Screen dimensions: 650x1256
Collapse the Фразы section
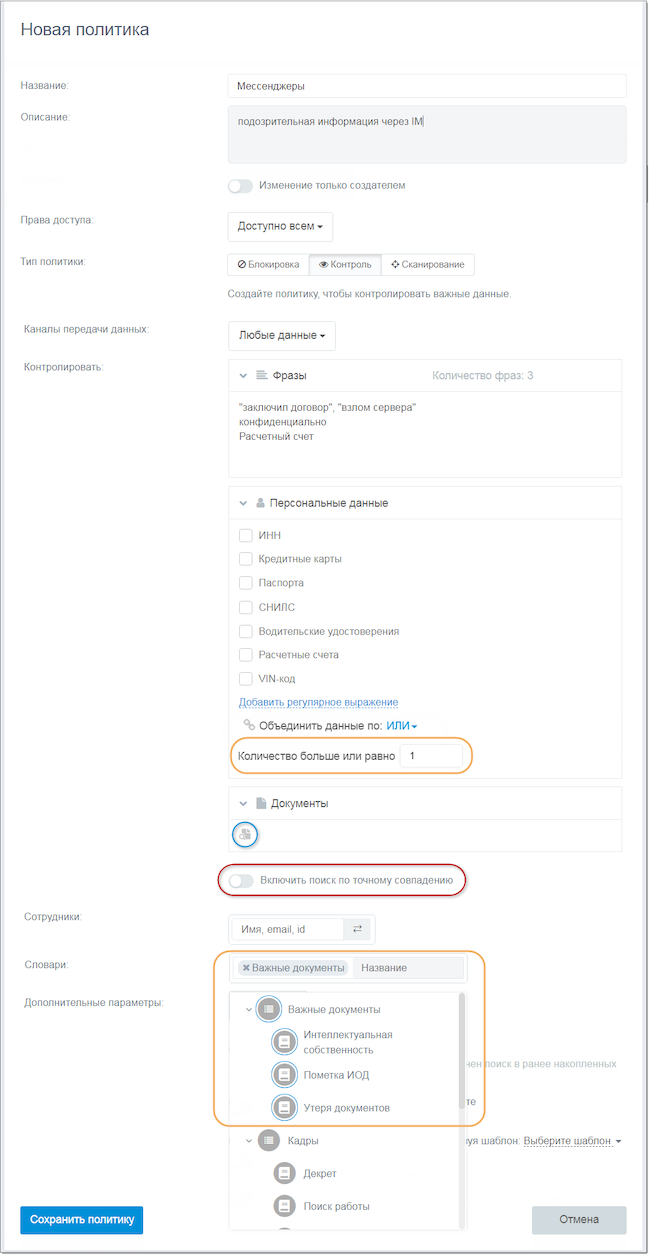(242, 375)
